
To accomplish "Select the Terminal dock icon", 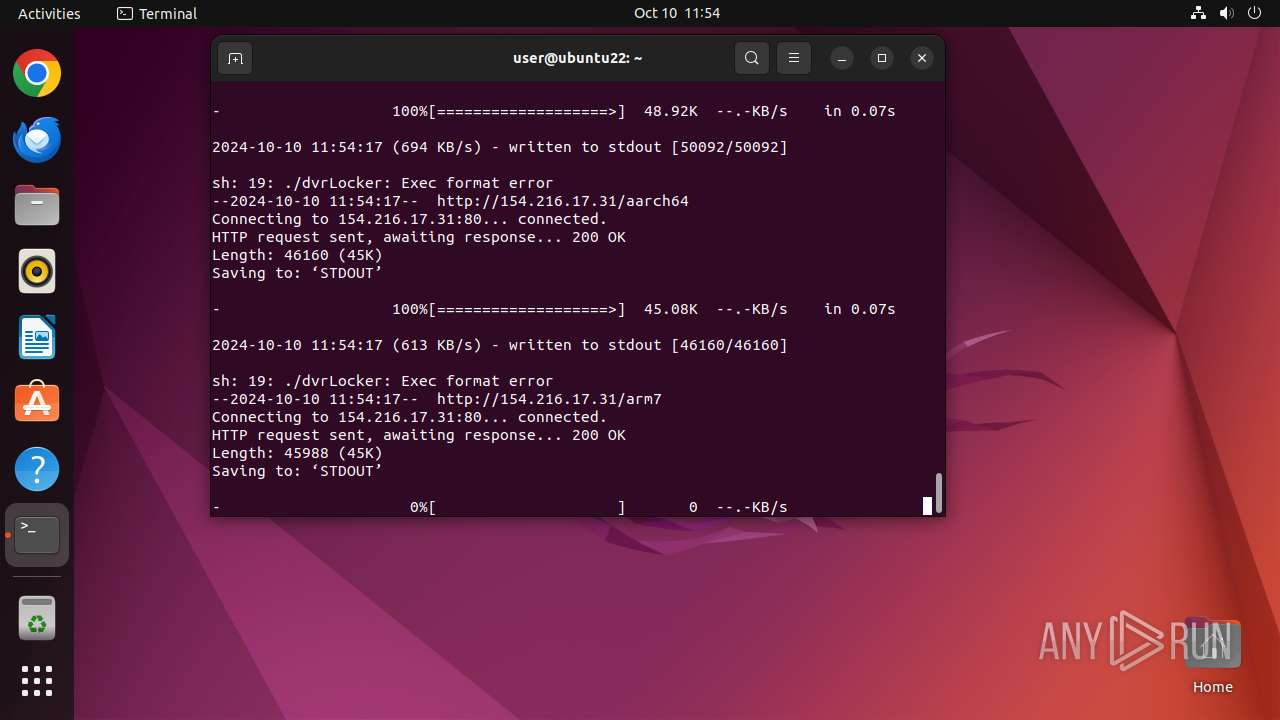I will [37, 535].
